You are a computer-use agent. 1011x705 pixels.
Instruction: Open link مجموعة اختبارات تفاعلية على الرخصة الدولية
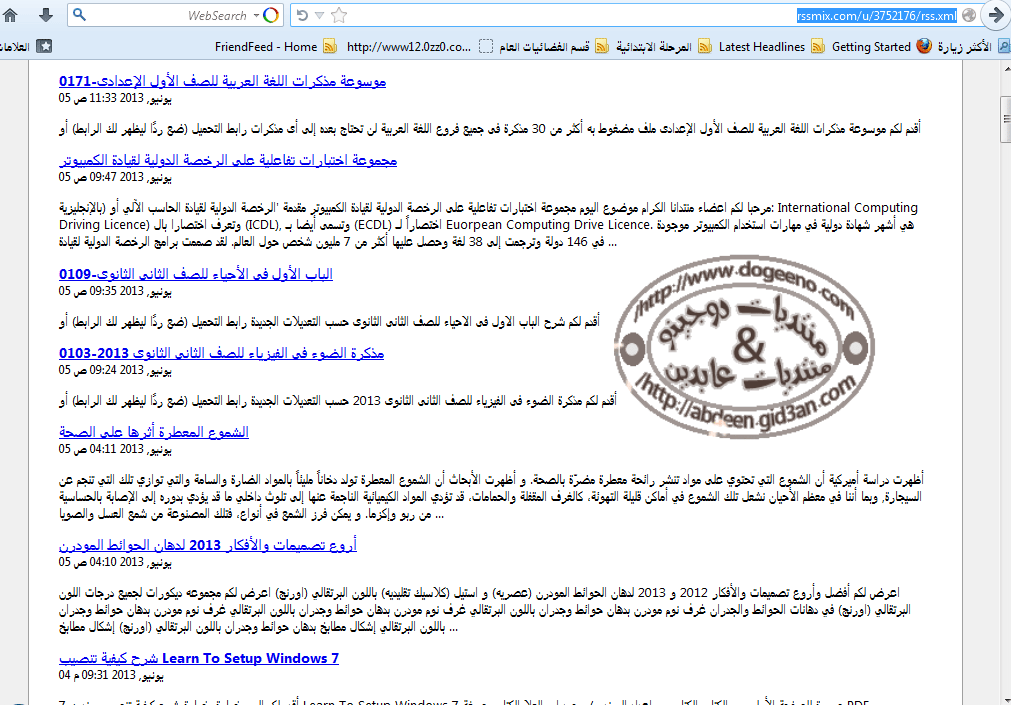(x=228, y=160)
